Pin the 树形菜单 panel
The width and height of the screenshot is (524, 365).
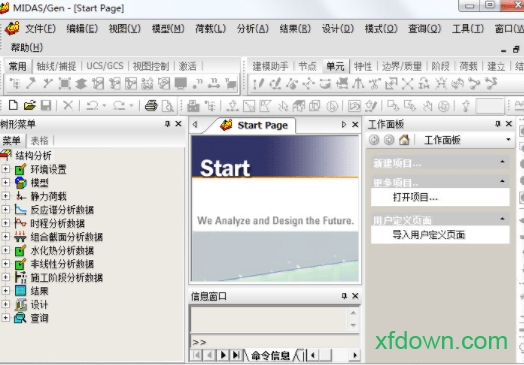tap(167, 124)
